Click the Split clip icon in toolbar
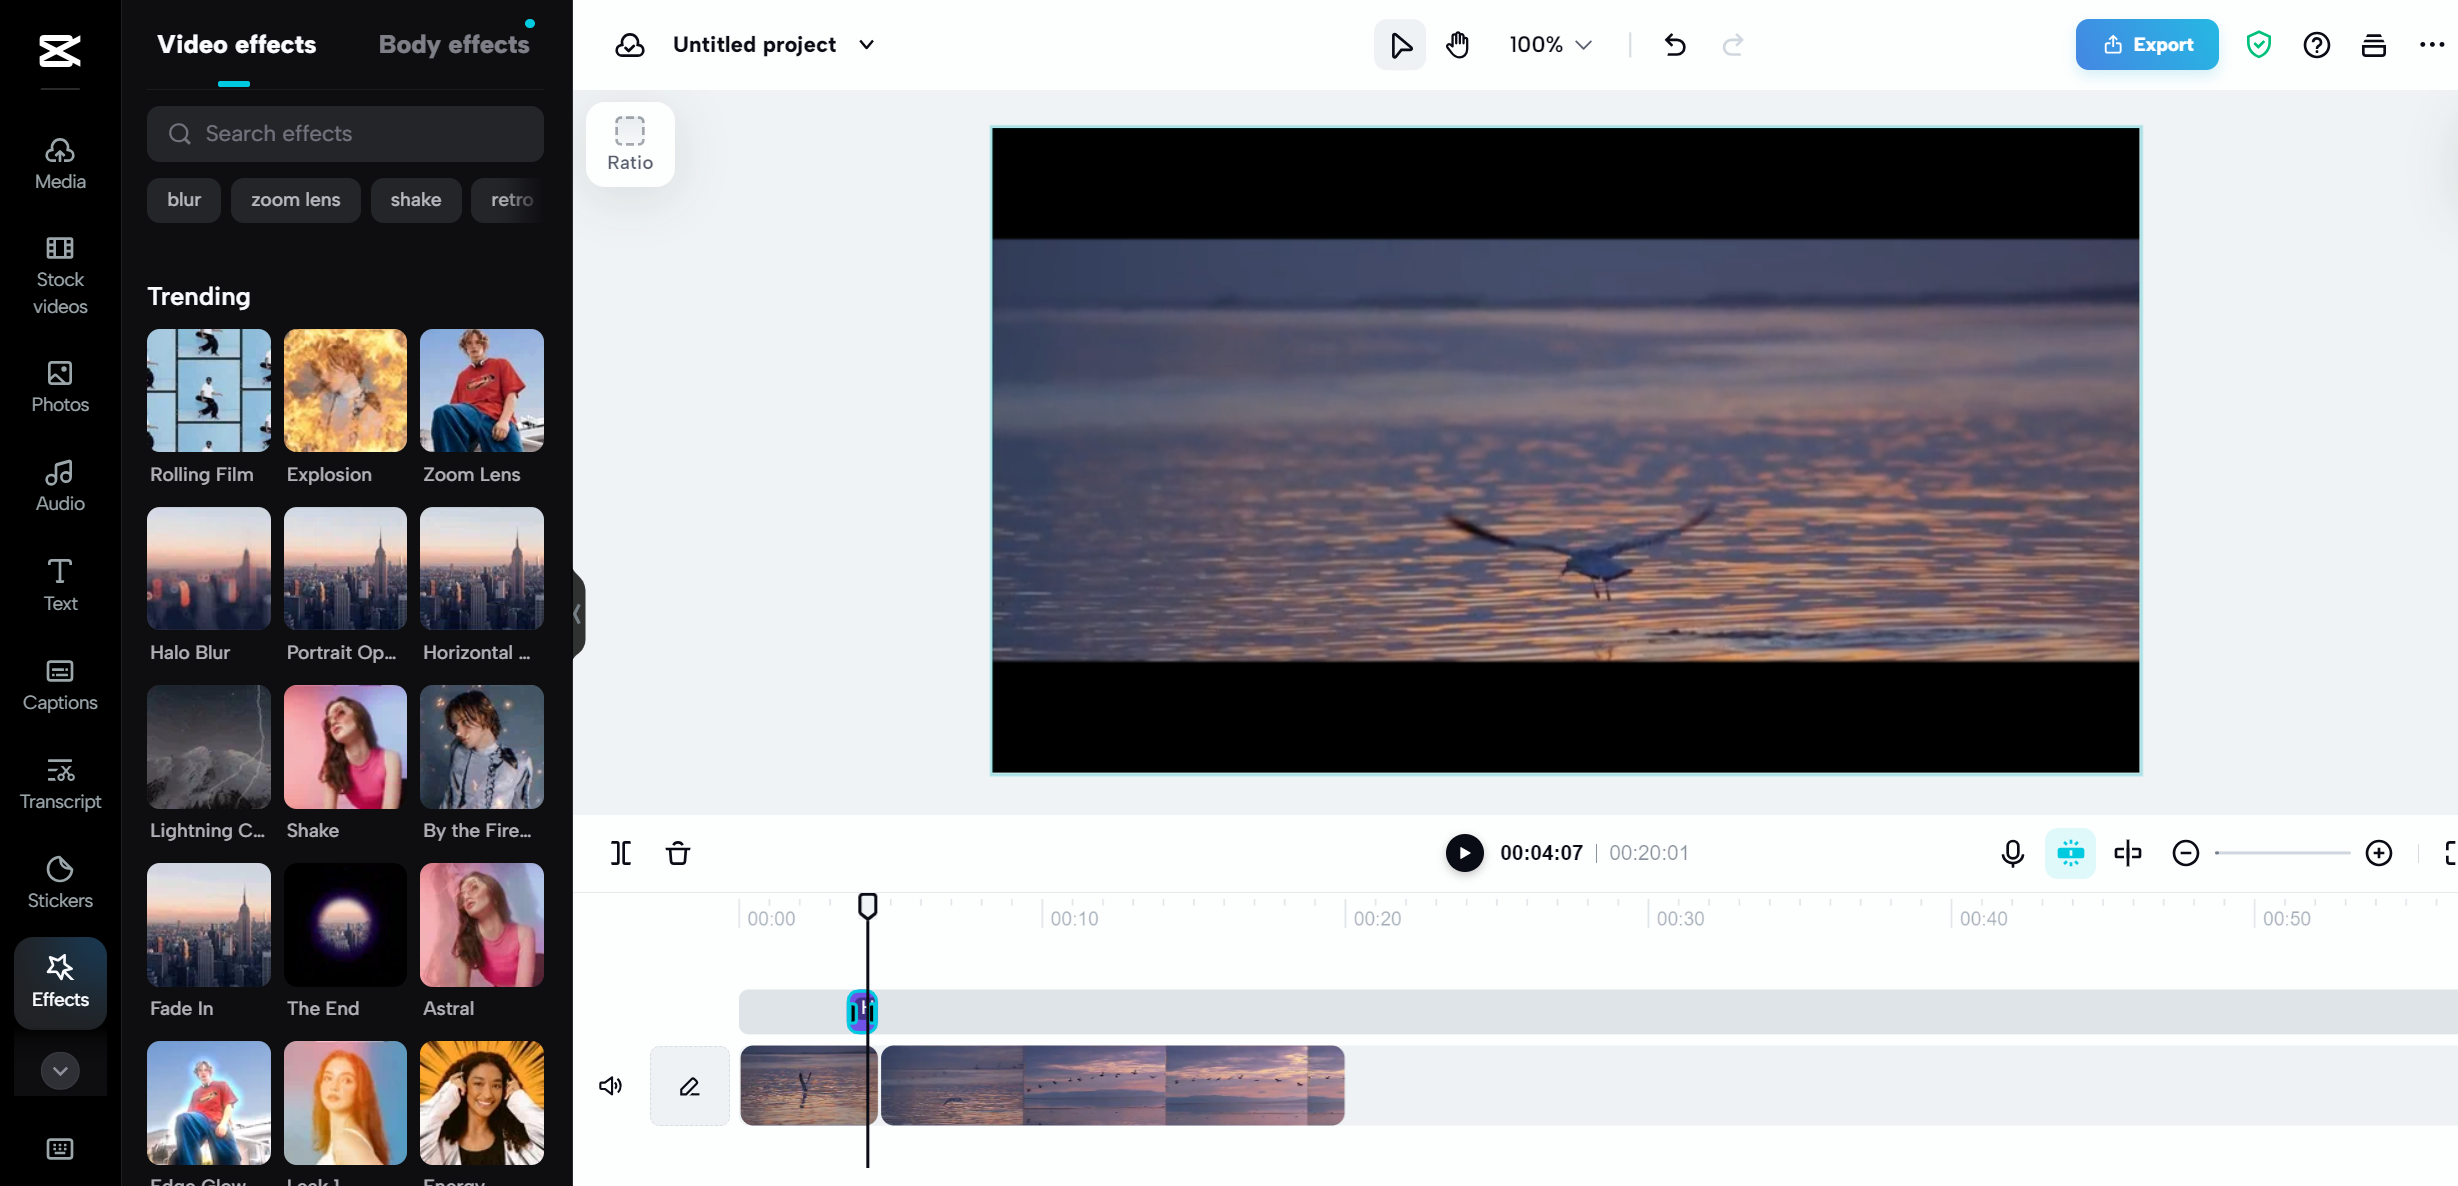This screenshot has height=1186, width=2458. (622, 852)
